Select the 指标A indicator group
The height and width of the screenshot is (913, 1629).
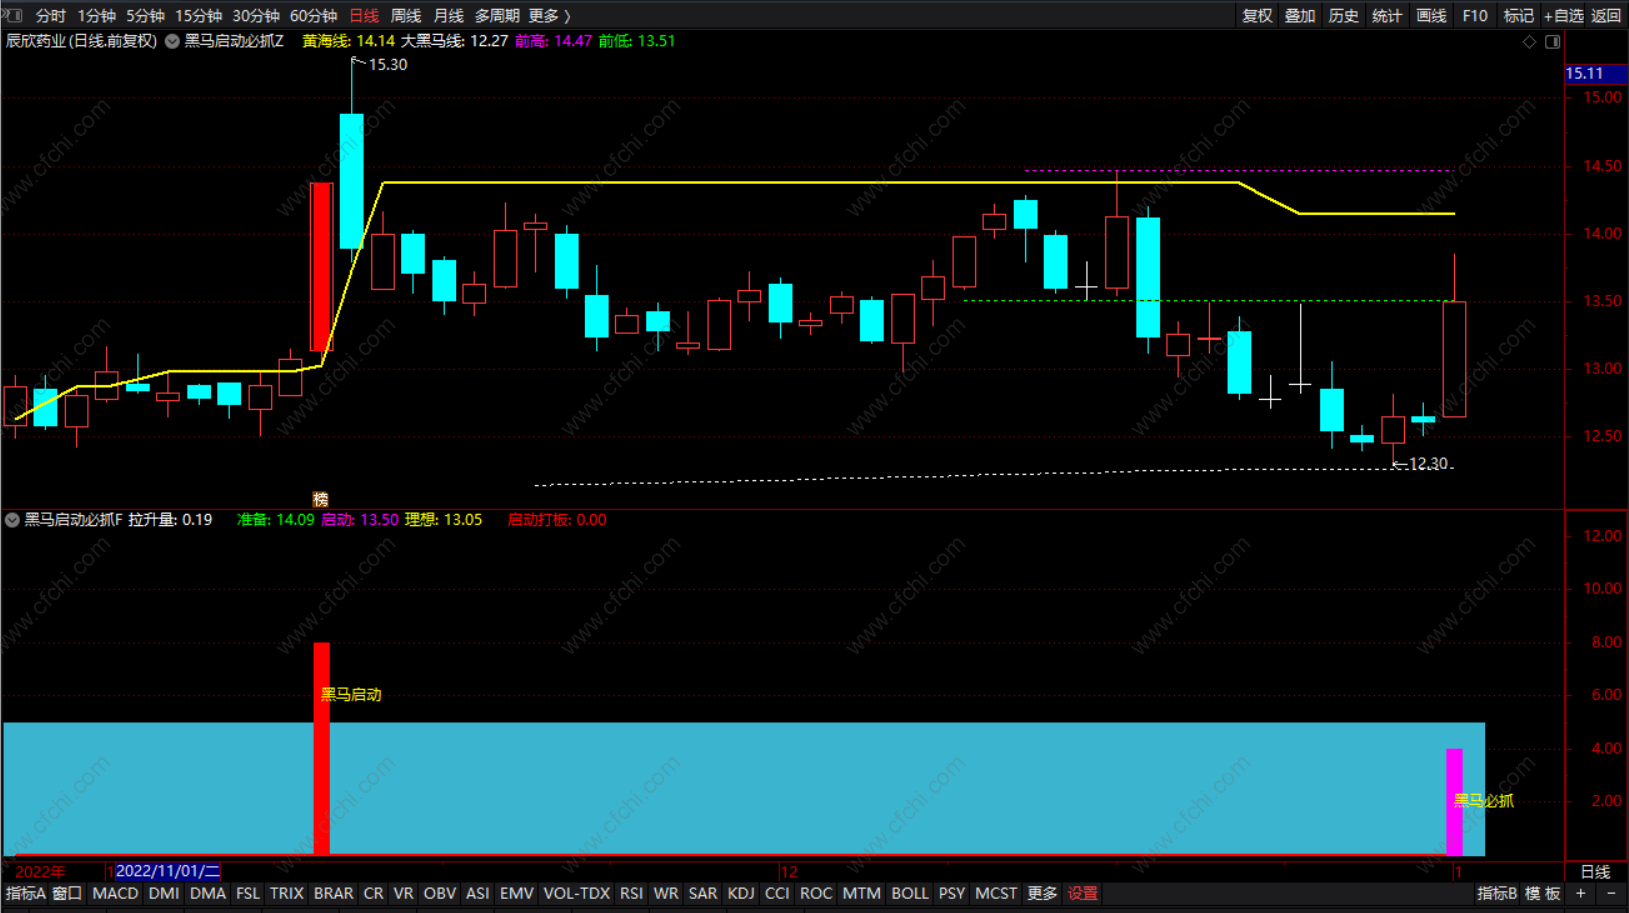coord(25,894)
